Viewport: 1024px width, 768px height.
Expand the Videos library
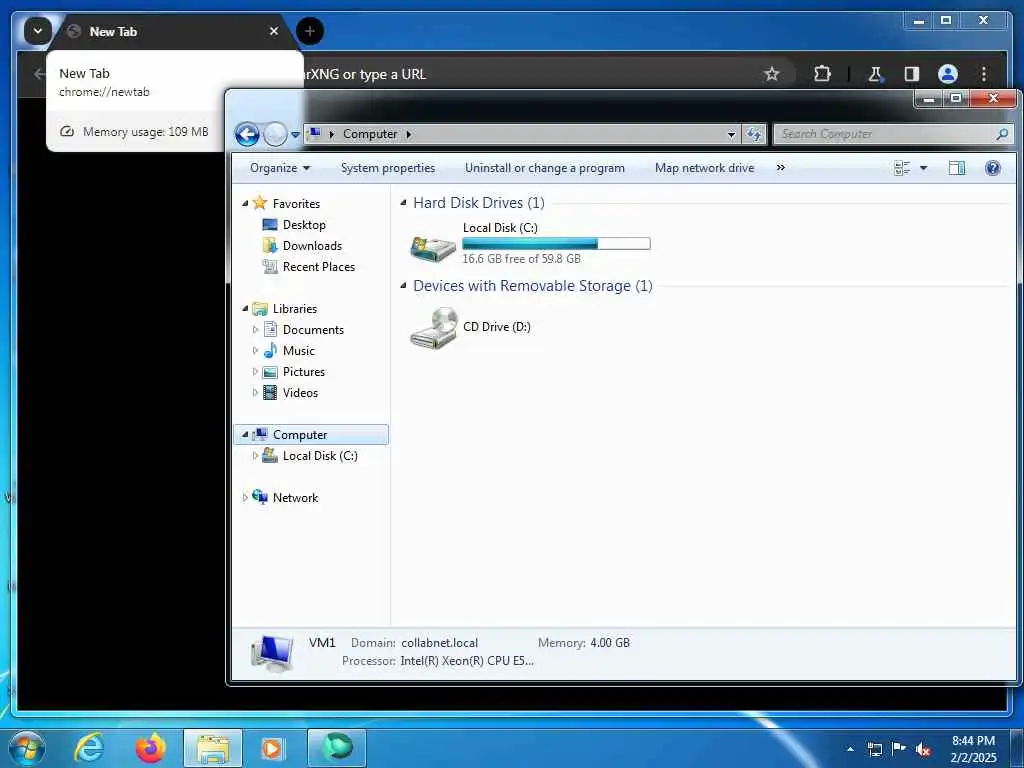click(x=255, y=392)
